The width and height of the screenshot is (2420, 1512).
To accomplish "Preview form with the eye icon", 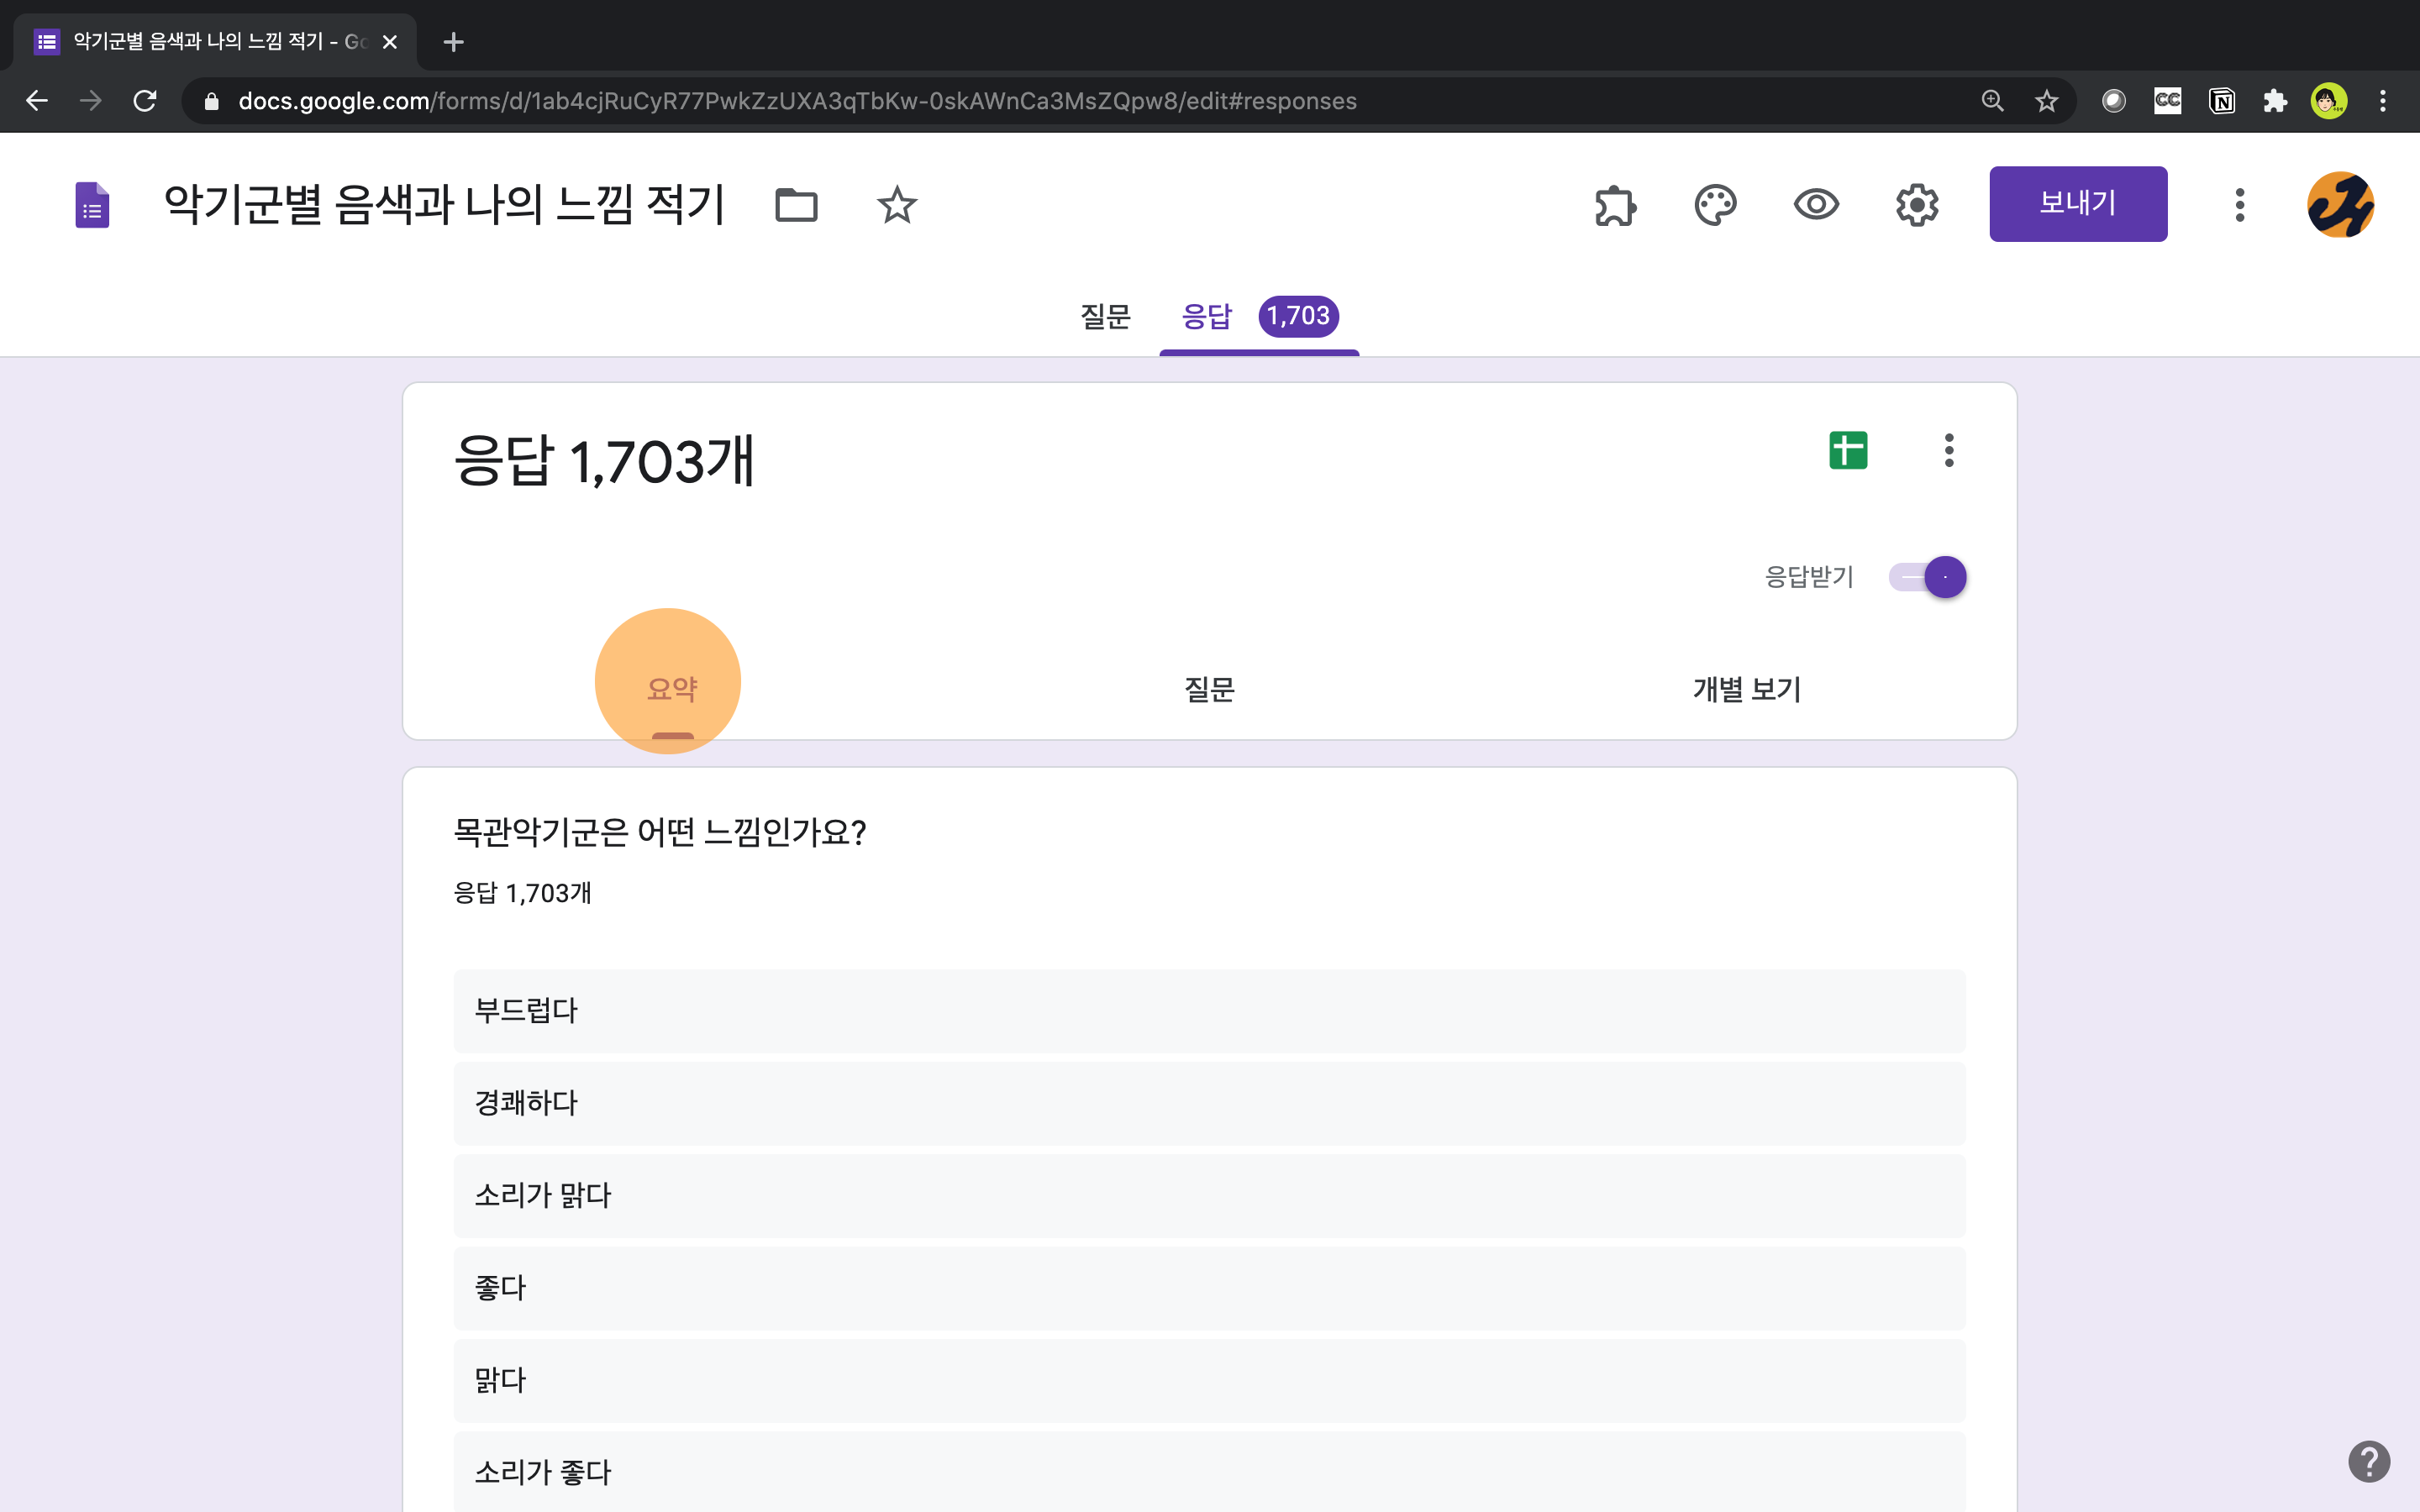I will pyautogui.click(x=1816, y=205).
